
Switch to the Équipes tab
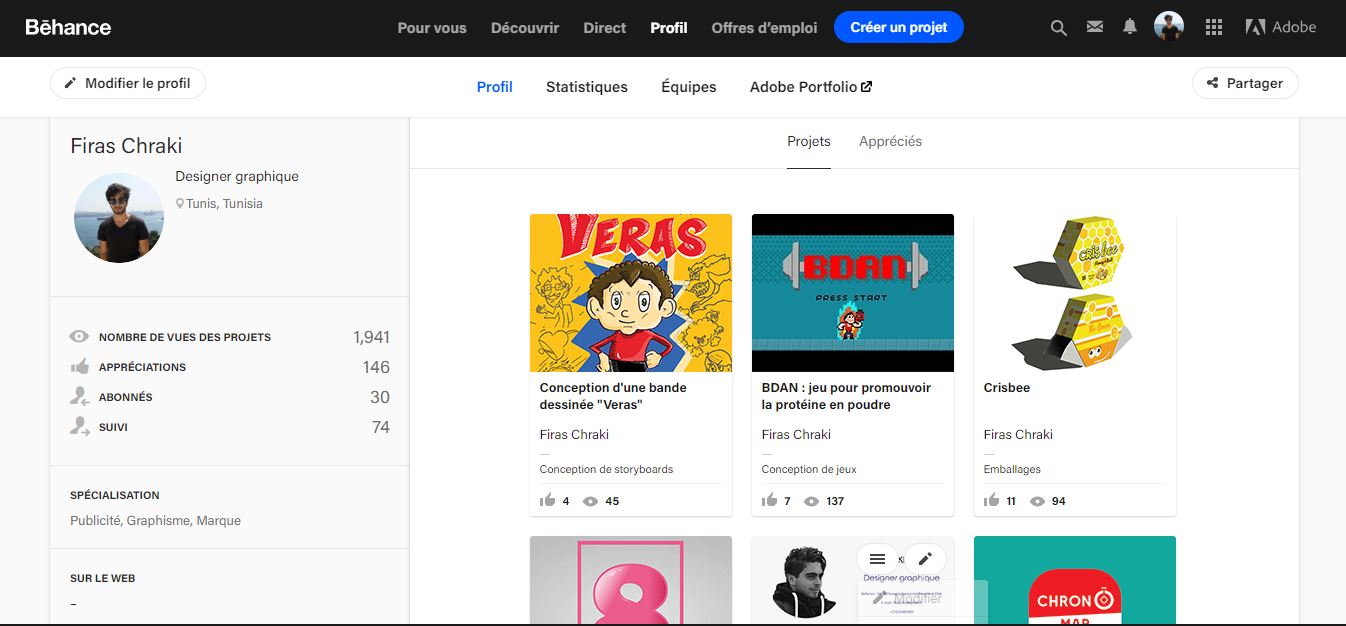689,87
